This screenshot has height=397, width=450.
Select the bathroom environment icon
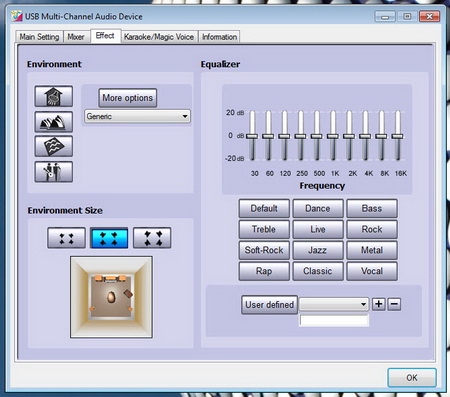pyautogui.click(x=54, y=96)
